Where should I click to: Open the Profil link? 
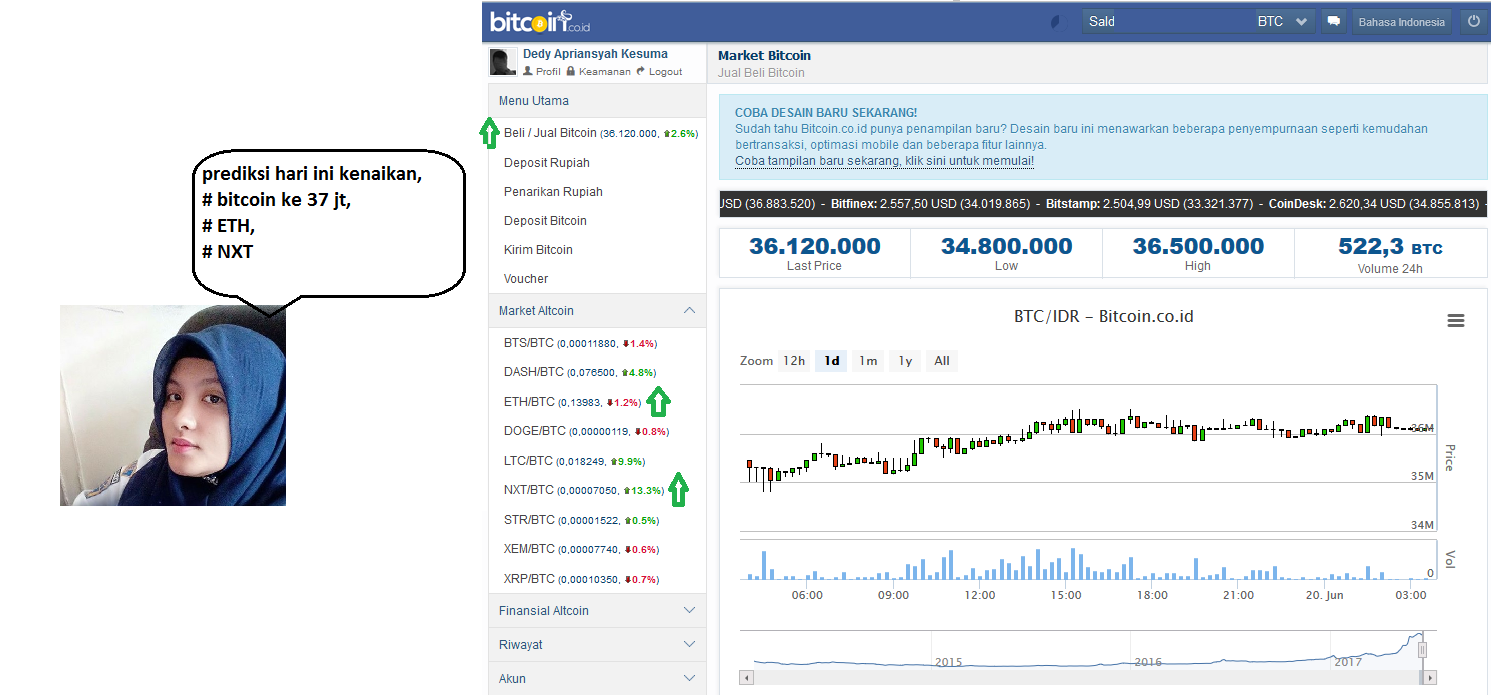[541, 72]
